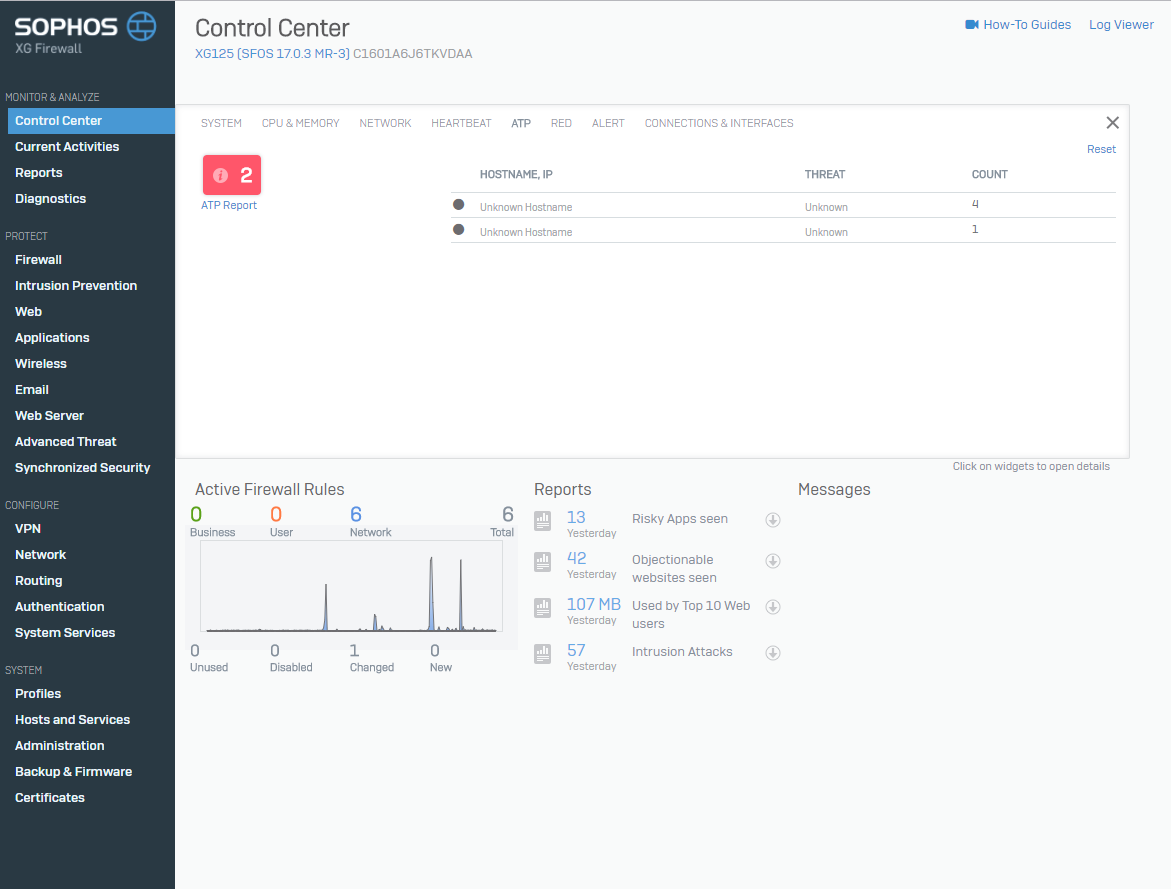1171x889 pixels.
Task: Click the XG125 firmware version link
Action: click(273, 54)
